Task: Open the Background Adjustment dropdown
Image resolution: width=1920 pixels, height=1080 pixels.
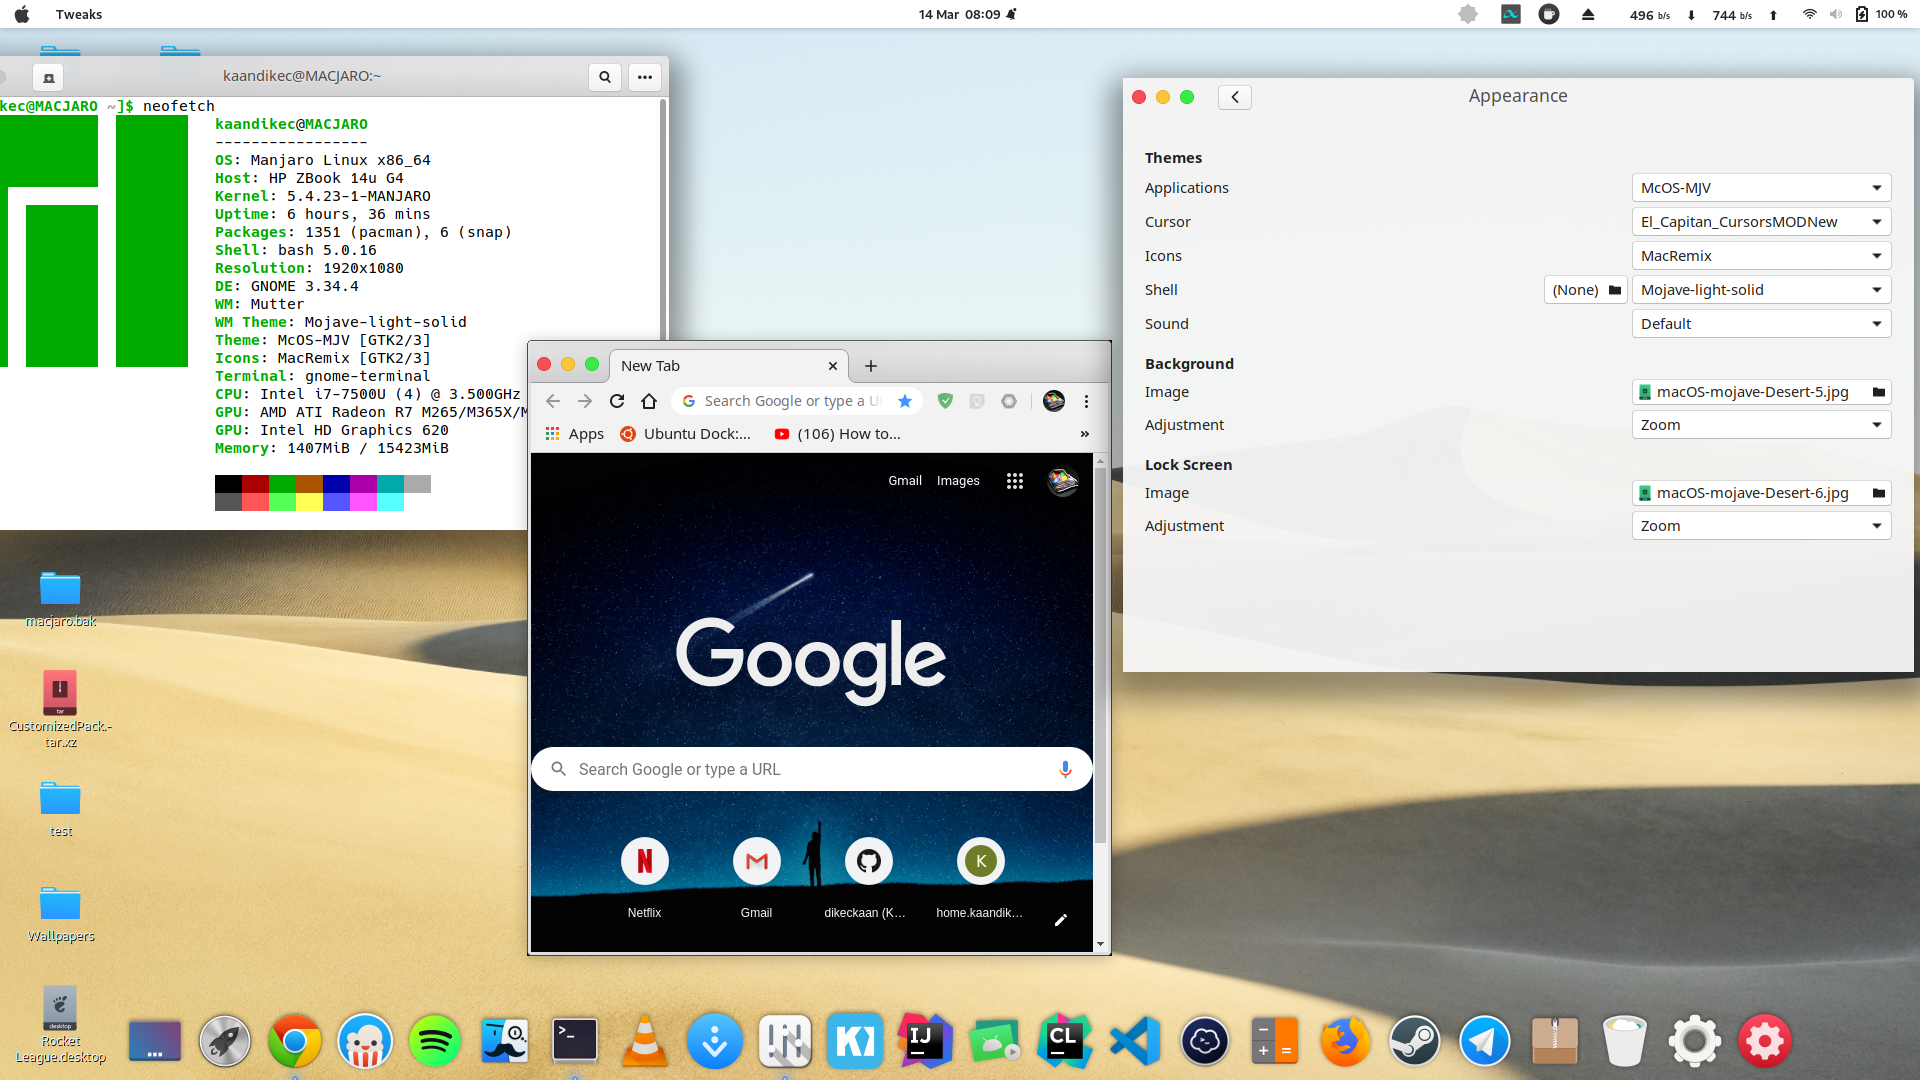Action: 1761,425
